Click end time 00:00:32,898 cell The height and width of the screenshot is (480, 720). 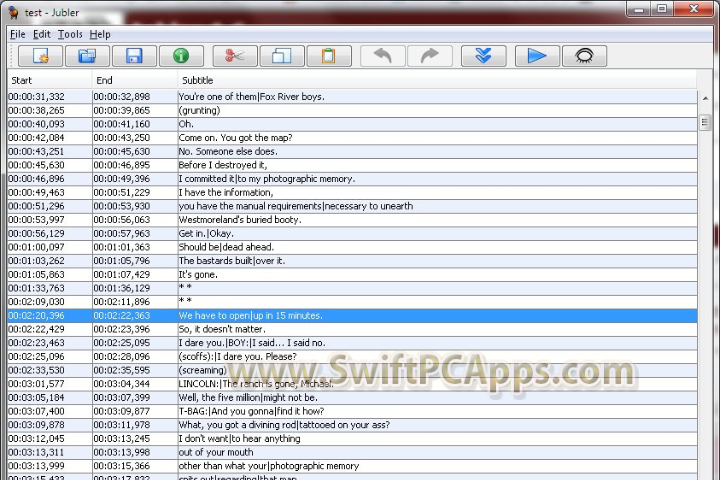[x=135, y=97]
